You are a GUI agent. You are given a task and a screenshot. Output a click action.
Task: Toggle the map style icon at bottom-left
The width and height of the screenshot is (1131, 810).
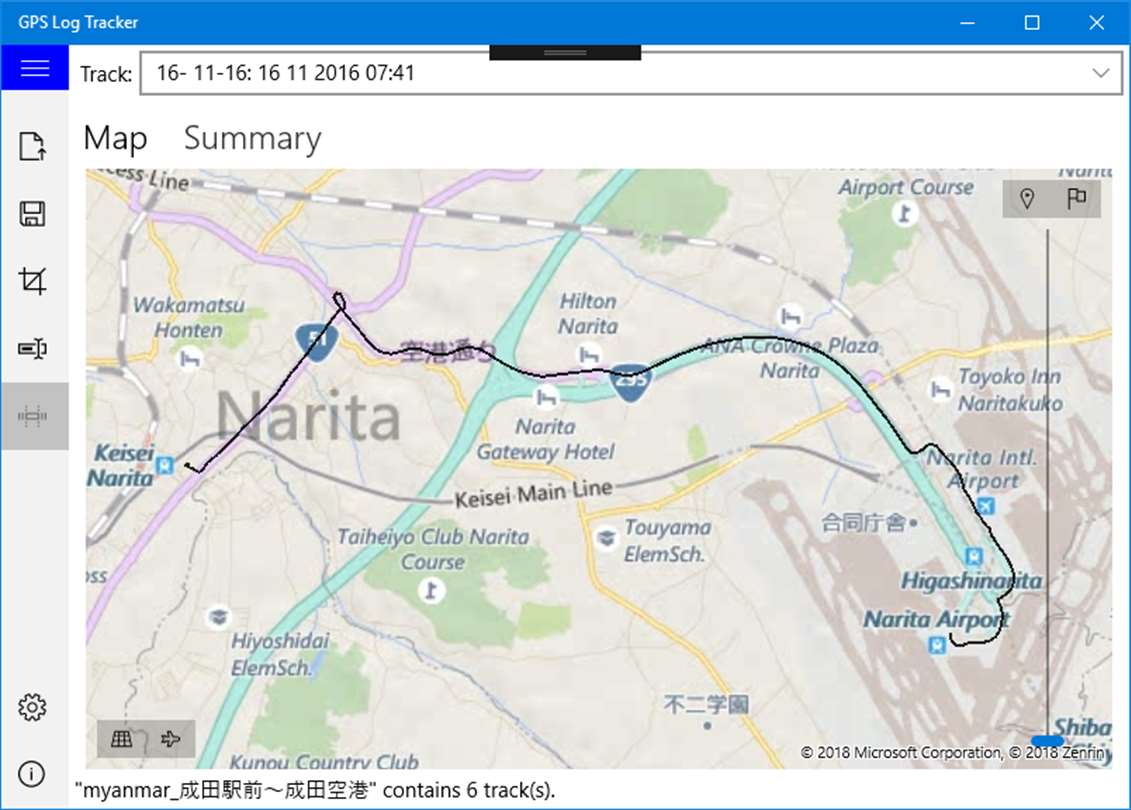122,739
